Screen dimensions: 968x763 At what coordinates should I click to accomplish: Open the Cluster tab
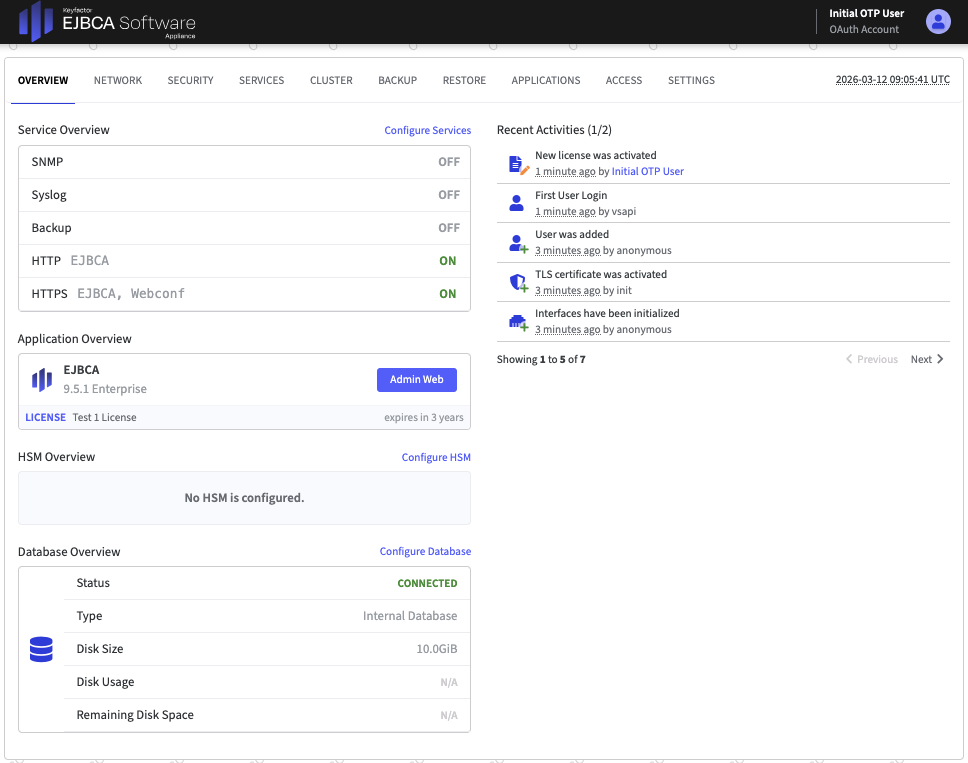click(x=332, y=80)
